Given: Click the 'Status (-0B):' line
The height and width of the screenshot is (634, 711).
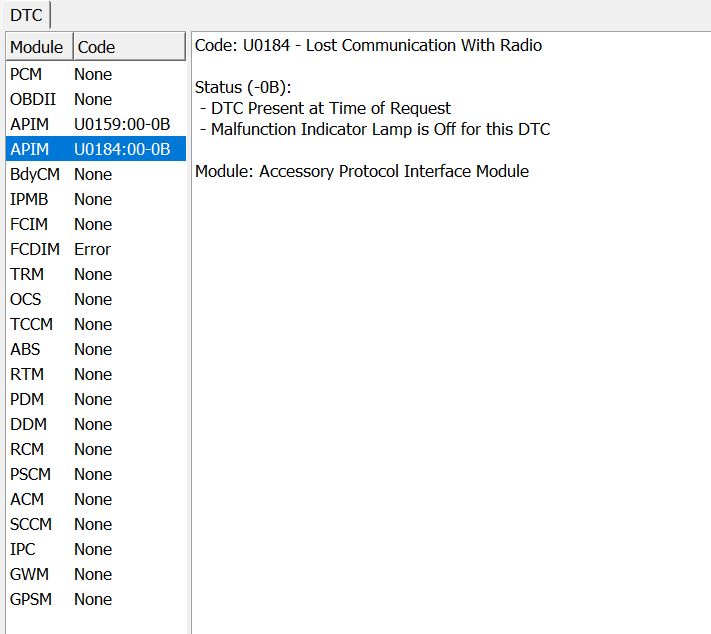Looking at the screenshot, I should (x=243, y=87).
